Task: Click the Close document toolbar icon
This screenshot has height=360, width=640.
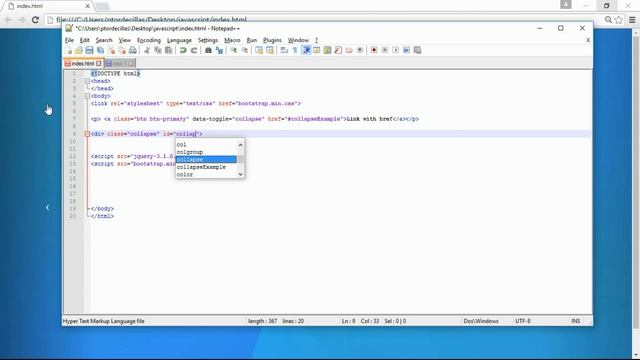Action: [x=111, y=50]
